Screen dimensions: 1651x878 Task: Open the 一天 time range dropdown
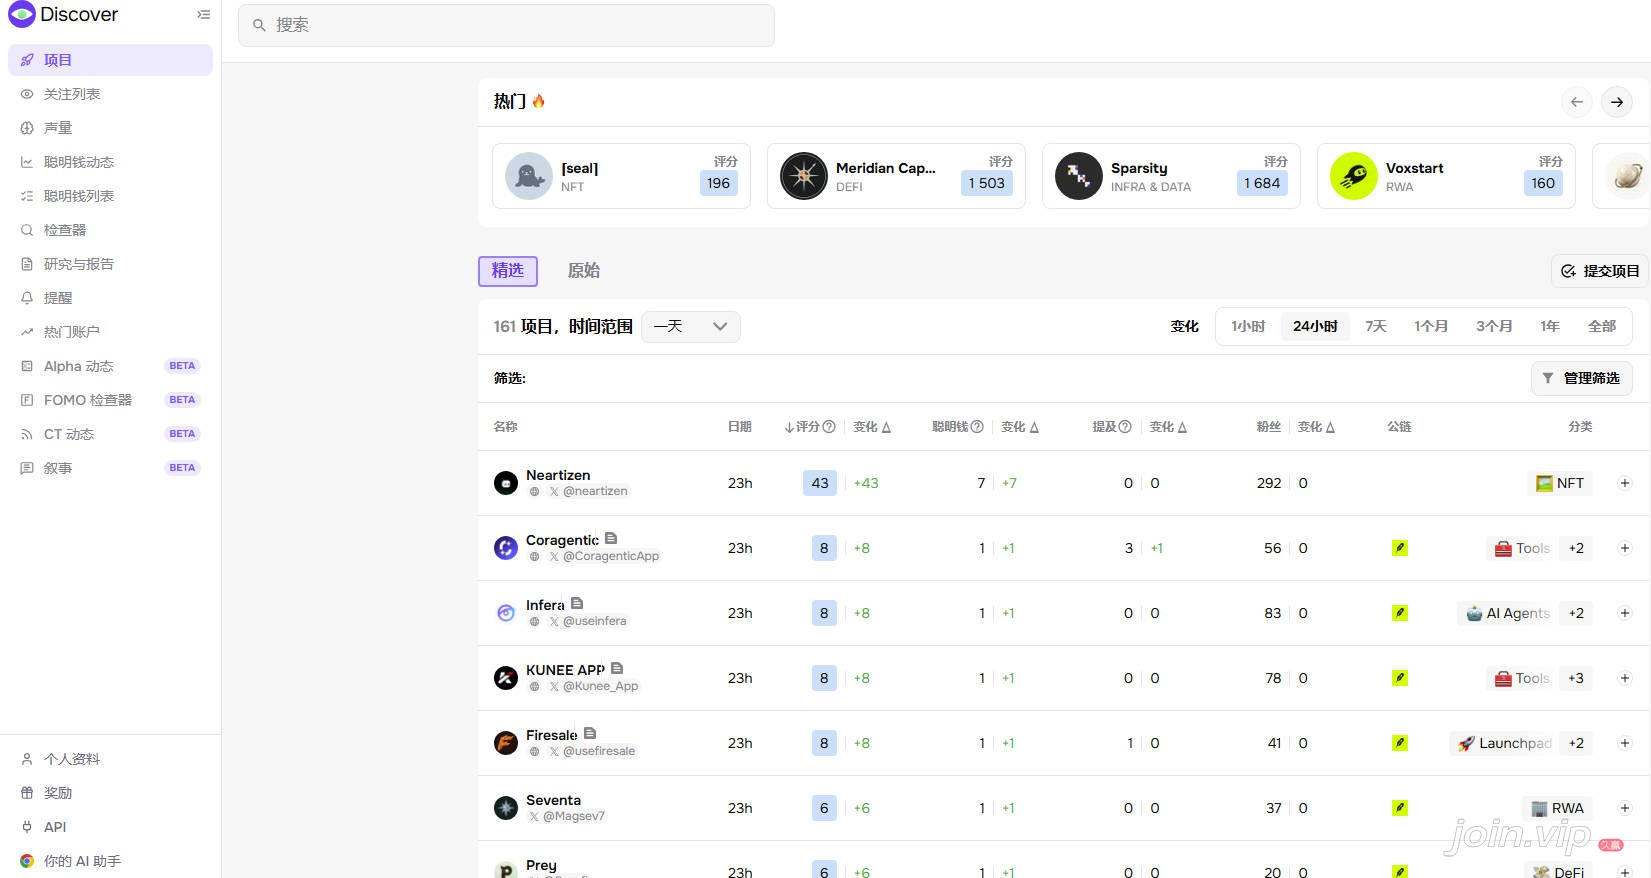tap(691, 327)
